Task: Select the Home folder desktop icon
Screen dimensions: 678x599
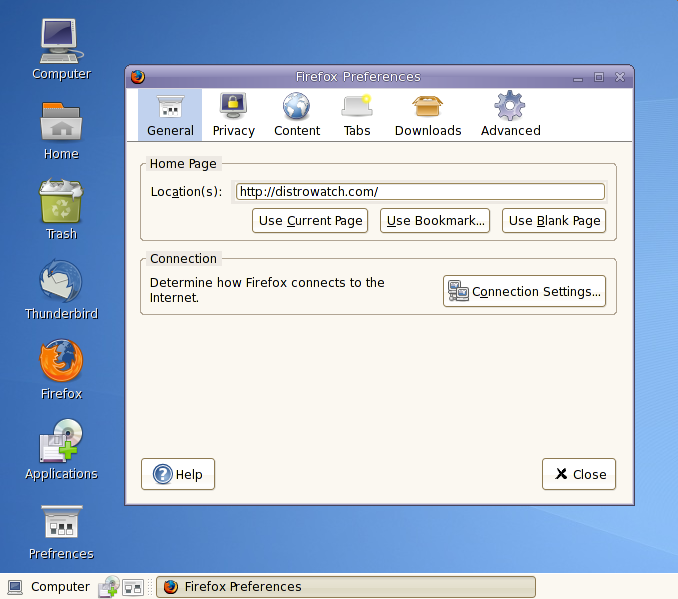Action: tap(61, 131)
